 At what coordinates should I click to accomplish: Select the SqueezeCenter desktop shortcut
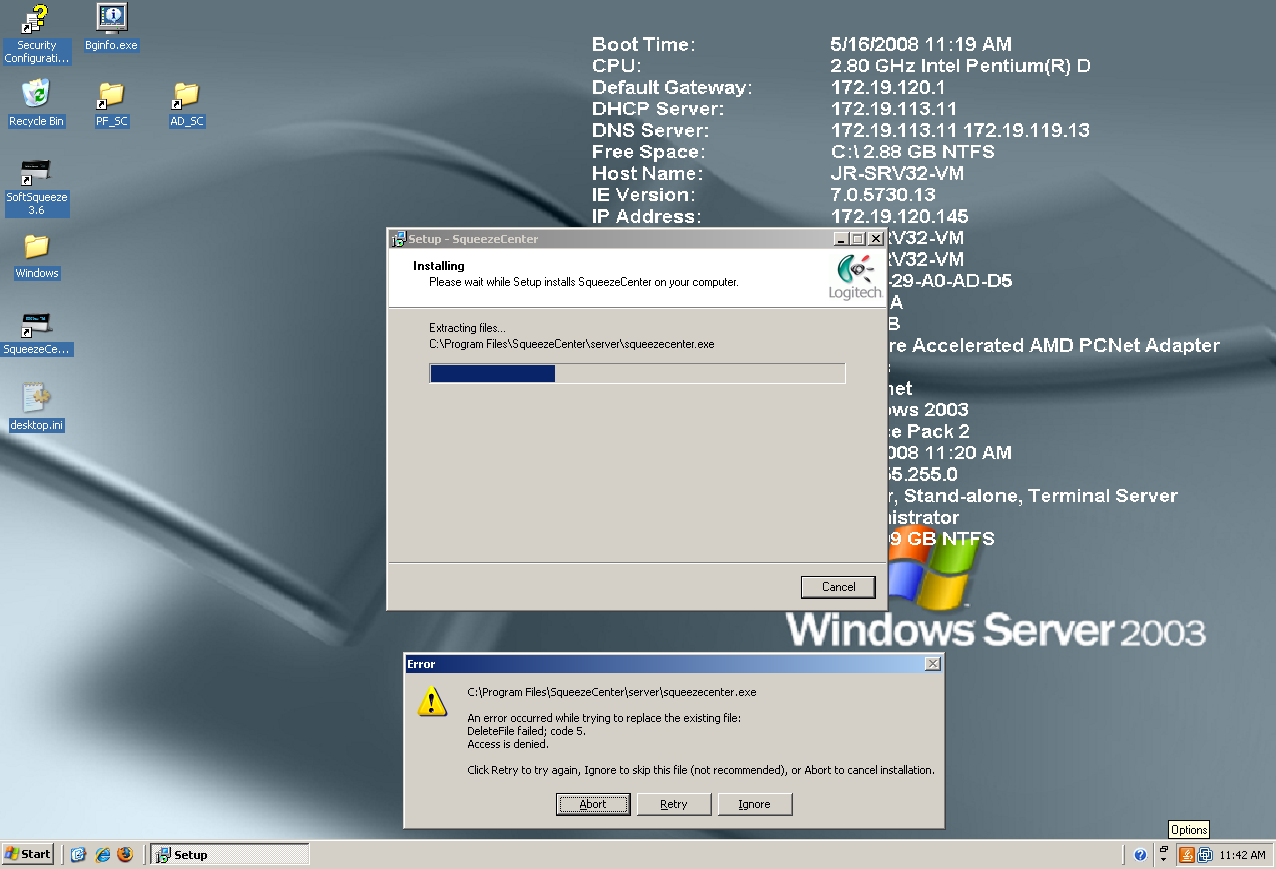tap(36, 325)
